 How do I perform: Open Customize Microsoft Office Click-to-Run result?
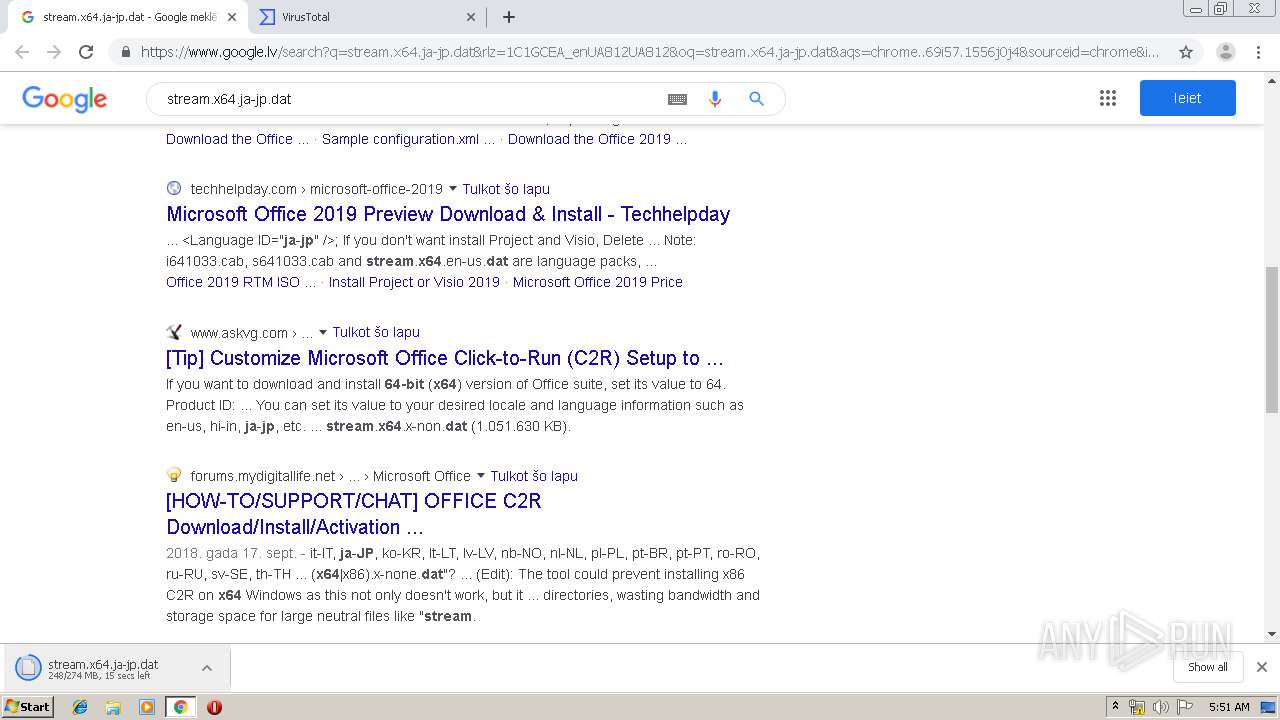445,358
